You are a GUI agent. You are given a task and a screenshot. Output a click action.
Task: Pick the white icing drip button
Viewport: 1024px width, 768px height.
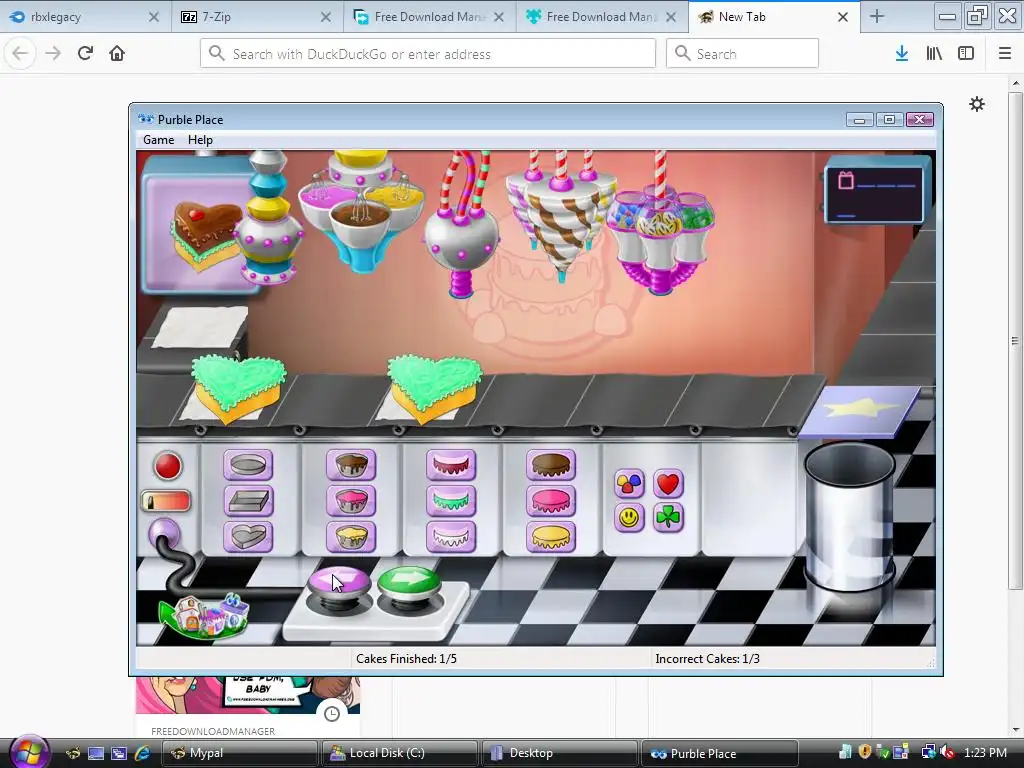[451, 537]
